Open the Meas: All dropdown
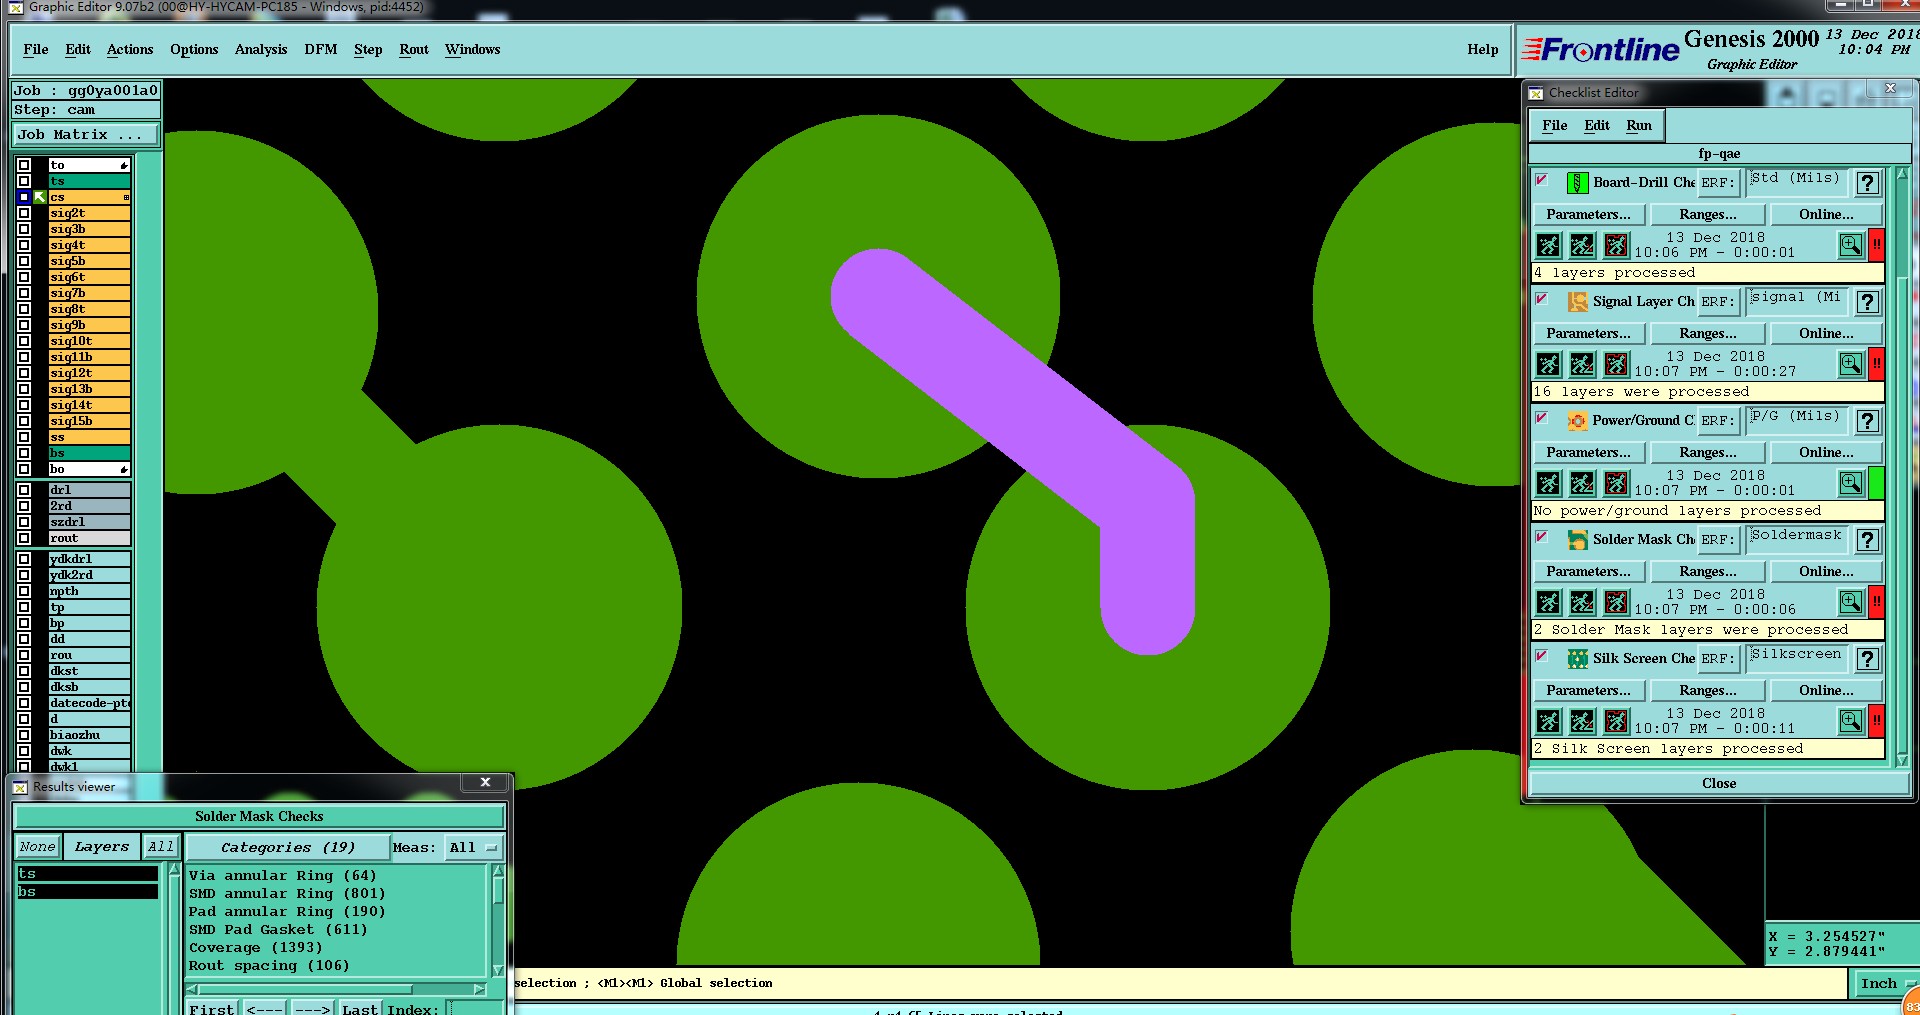The width and height of the screenshot is (1920, 1015). click(473, 848)
